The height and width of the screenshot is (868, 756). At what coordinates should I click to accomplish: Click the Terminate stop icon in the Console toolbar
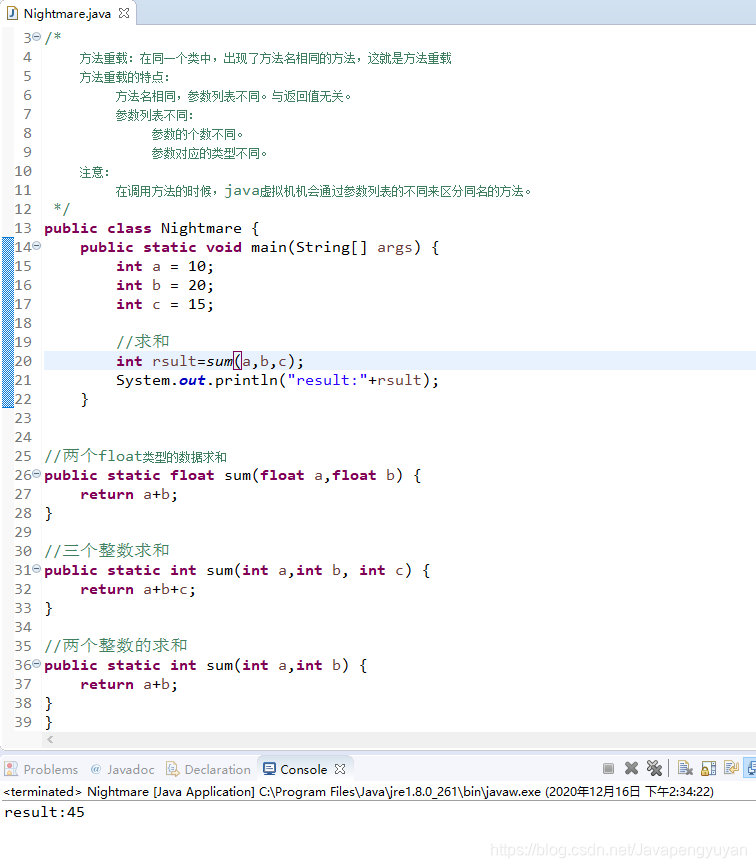pos(608,768)
